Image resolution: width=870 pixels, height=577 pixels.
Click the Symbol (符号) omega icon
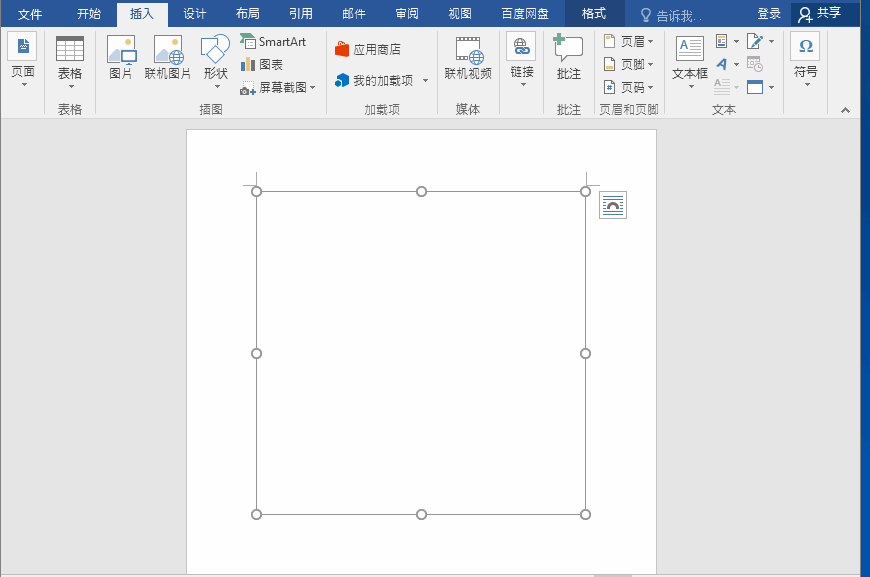pyautogui.click(x=805, y=46)
